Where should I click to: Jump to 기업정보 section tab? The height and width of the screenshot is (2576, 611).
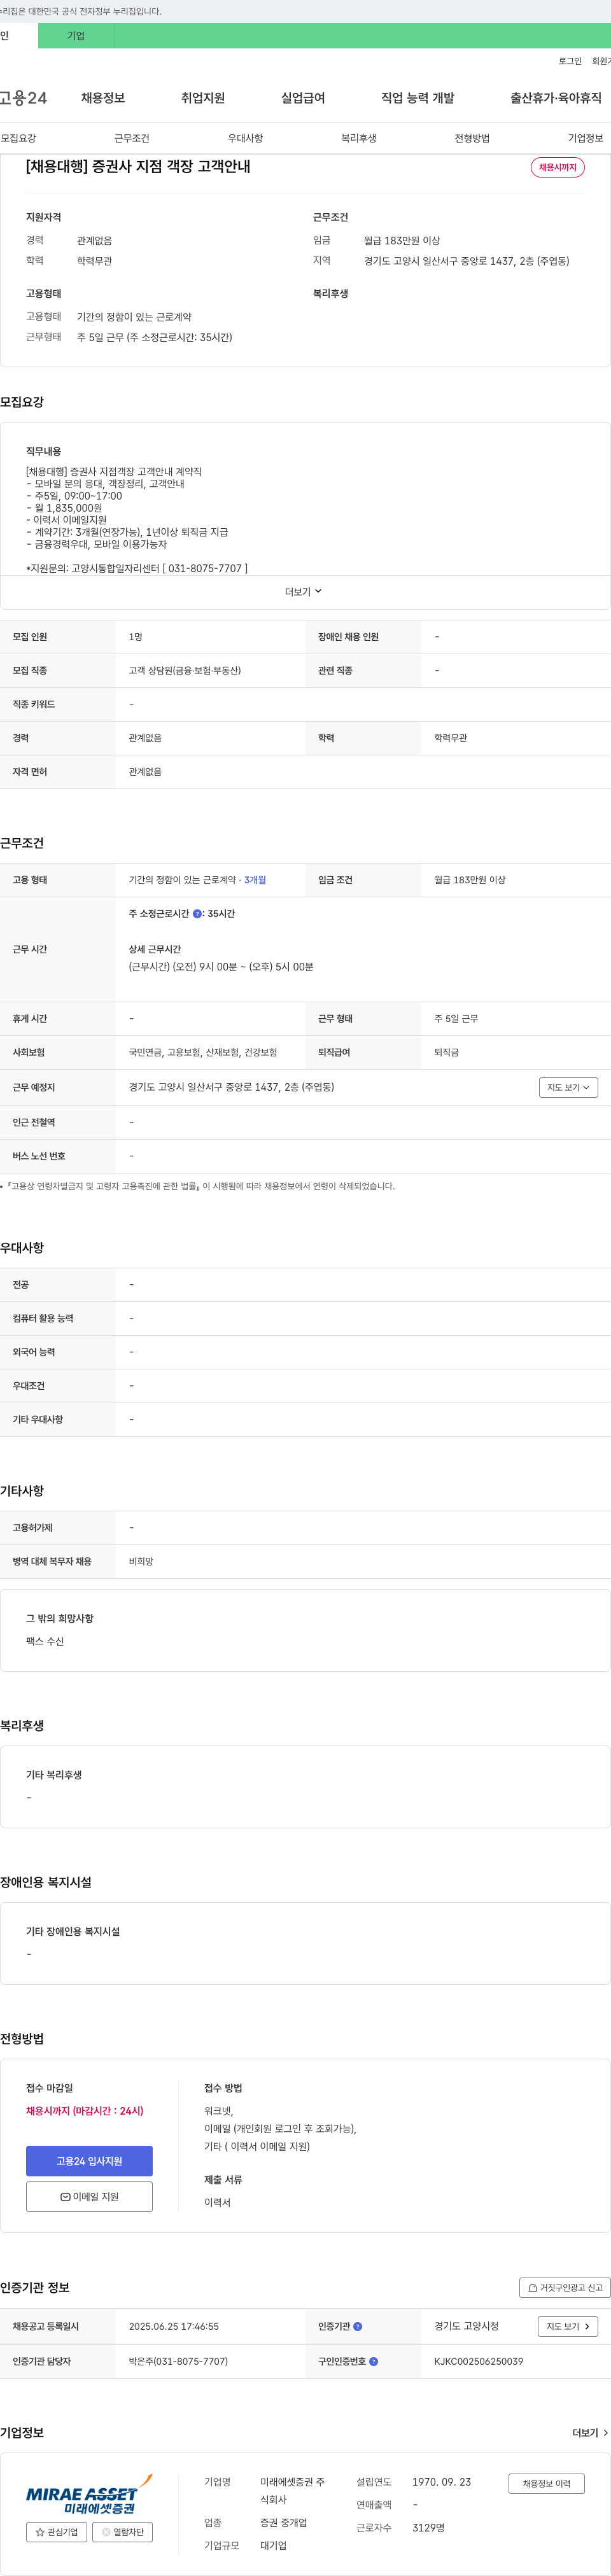(x=585, y=138)
